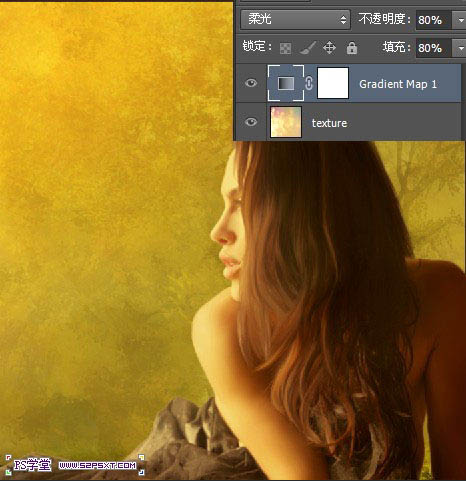Open the 柔光 blend mode dropdown
The image size is (466, 481).
(295, 19)
